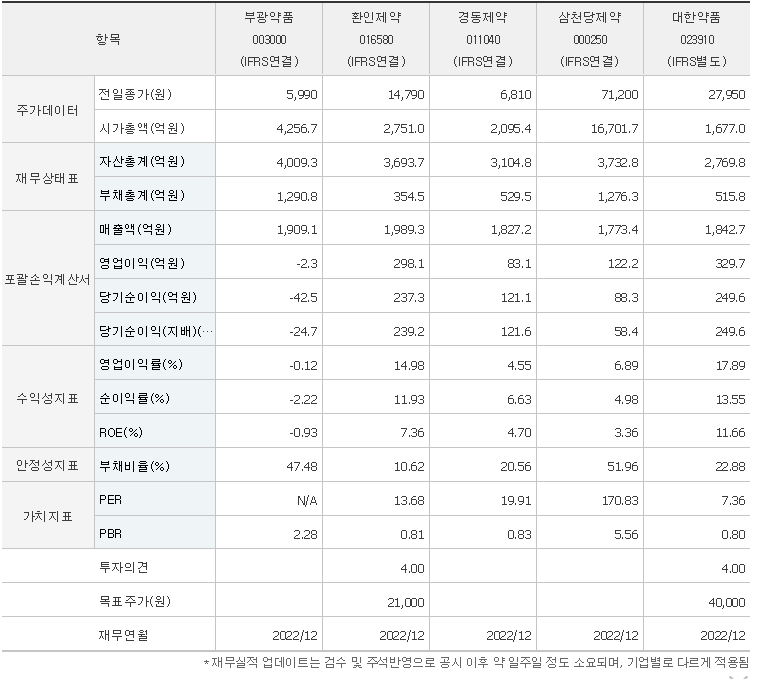
Task: Select the 포괄손익계산서 category cell
Action: coord(48,279)
